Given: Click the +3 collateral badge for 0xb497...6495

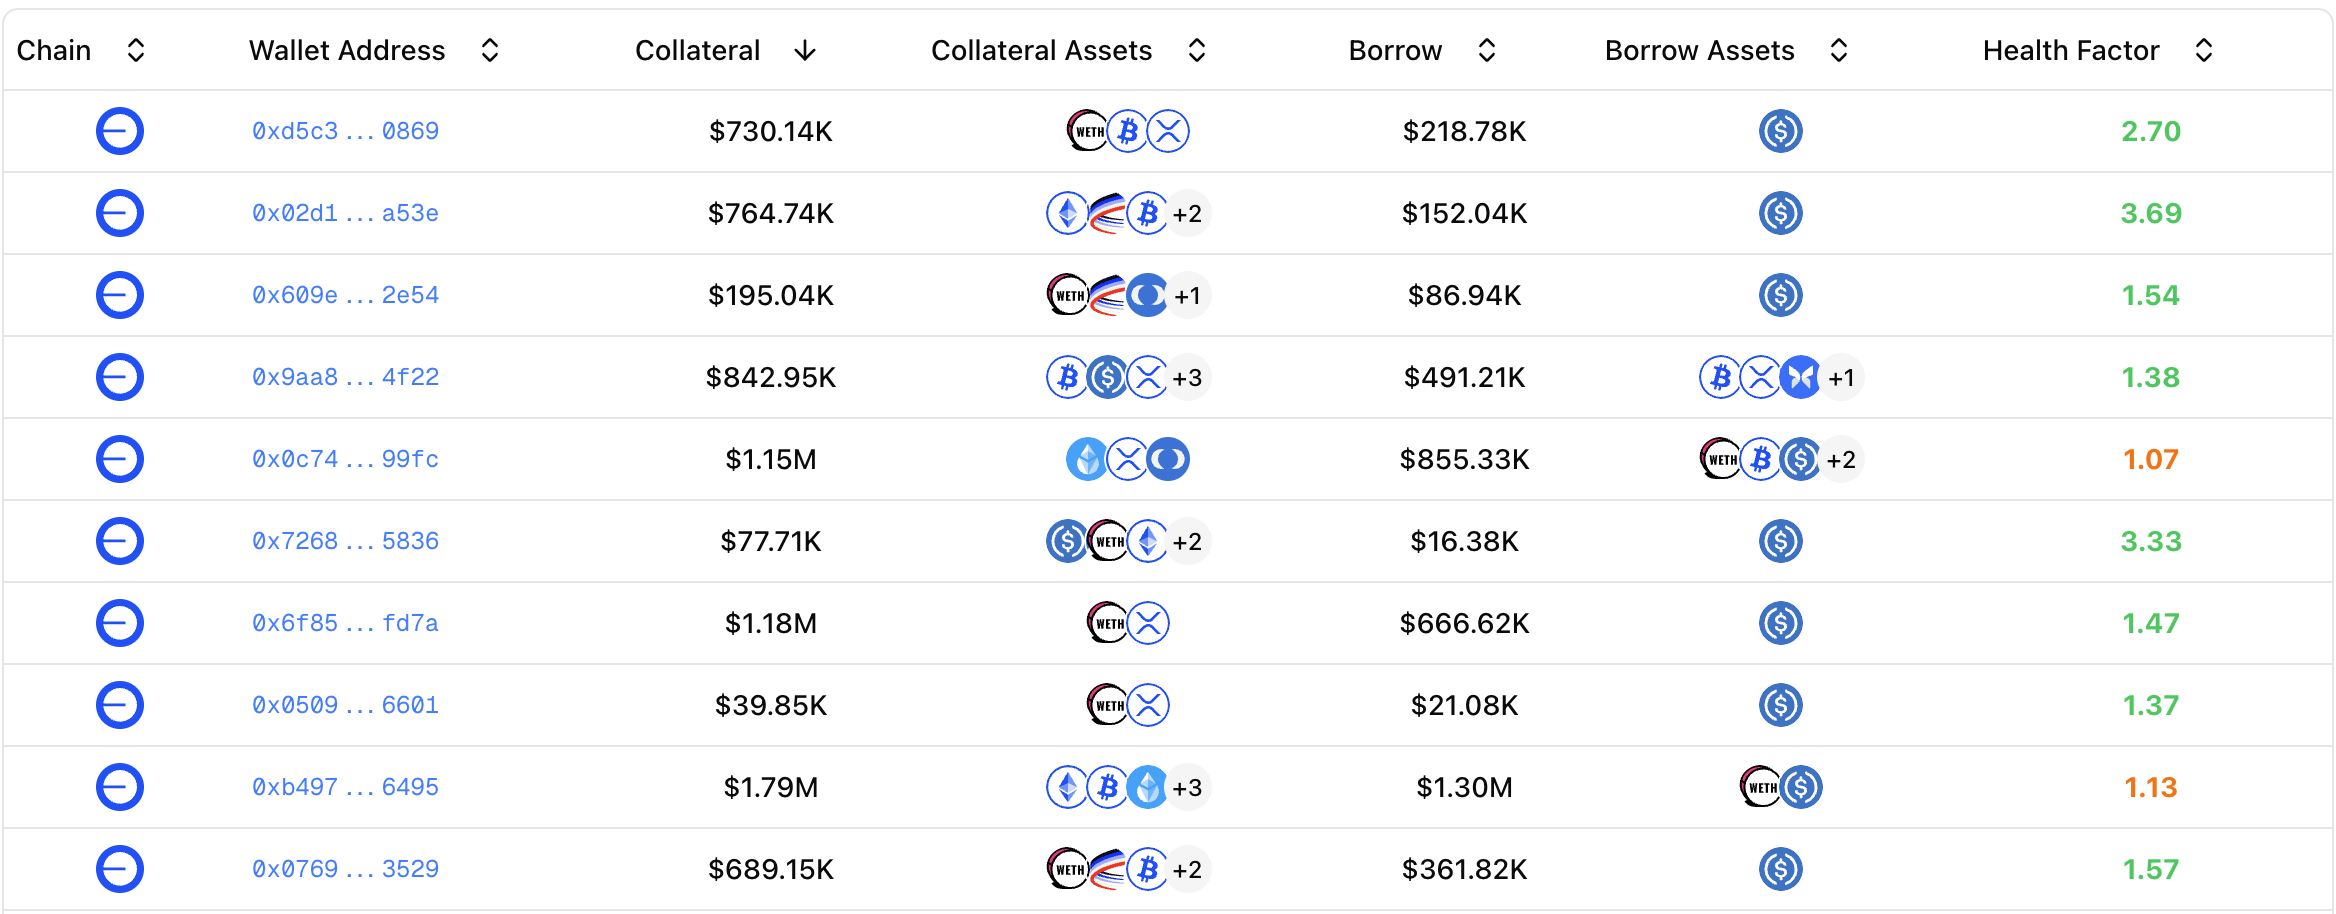Looking at the screenshot, I should tap(1187, 787).
